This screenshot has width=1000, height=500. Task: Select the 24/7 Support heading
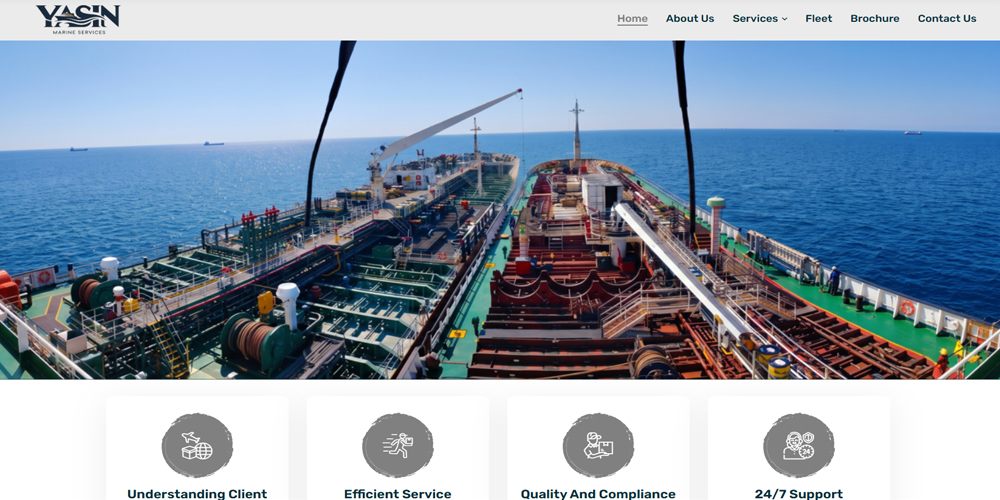(798, 494)
